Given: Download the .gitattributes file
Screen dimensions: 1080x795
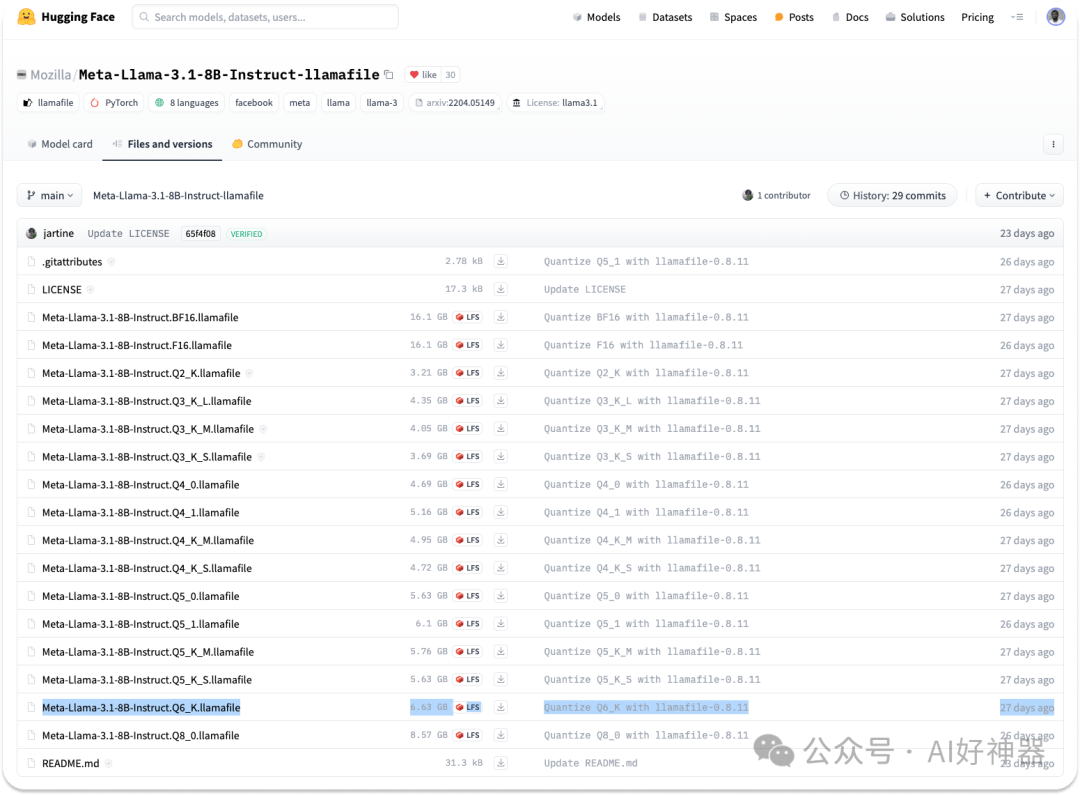Looking at the screenshot, I should click(x=501, y=261).
